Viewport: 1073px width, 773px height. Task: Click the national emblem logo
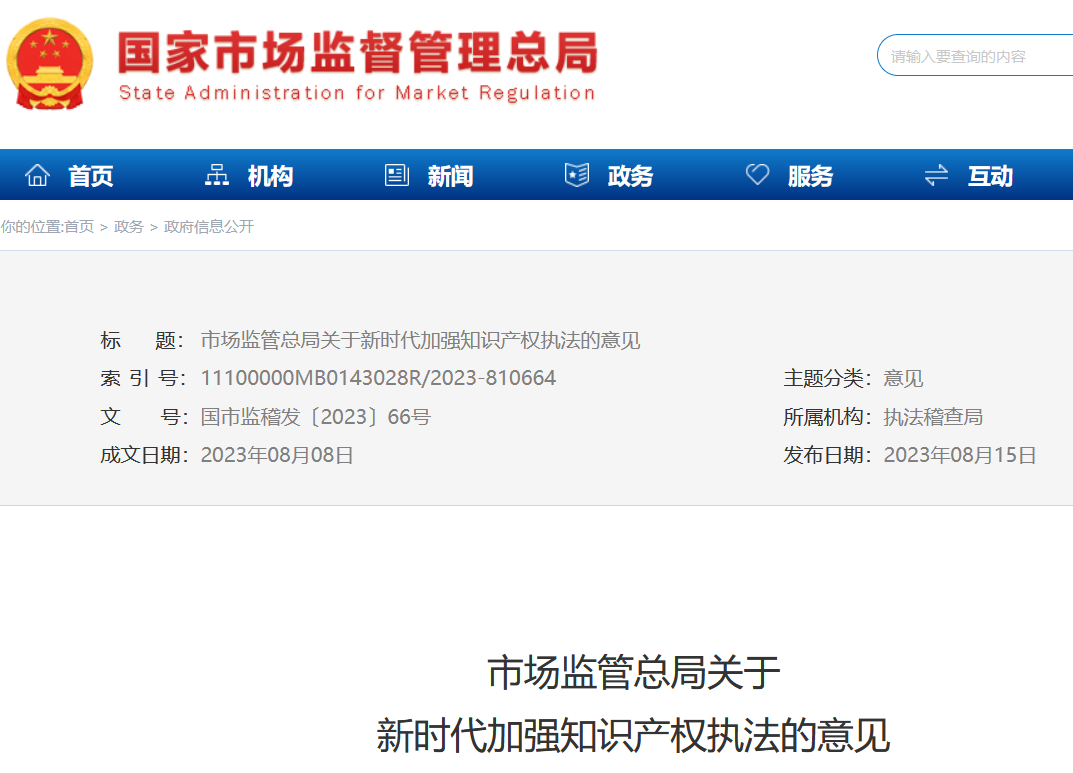(50, 64)
